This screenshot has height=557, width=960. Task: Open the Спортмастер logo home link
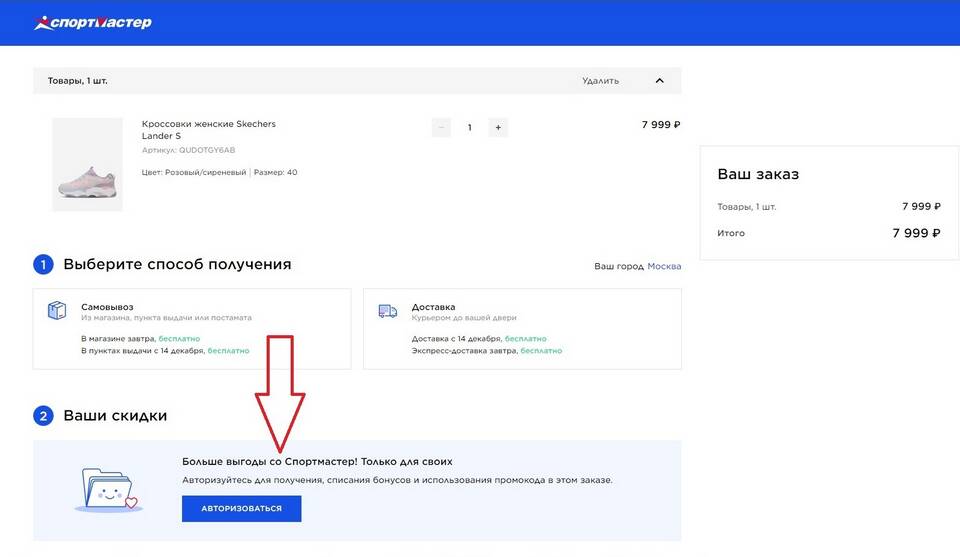(93, 23)
